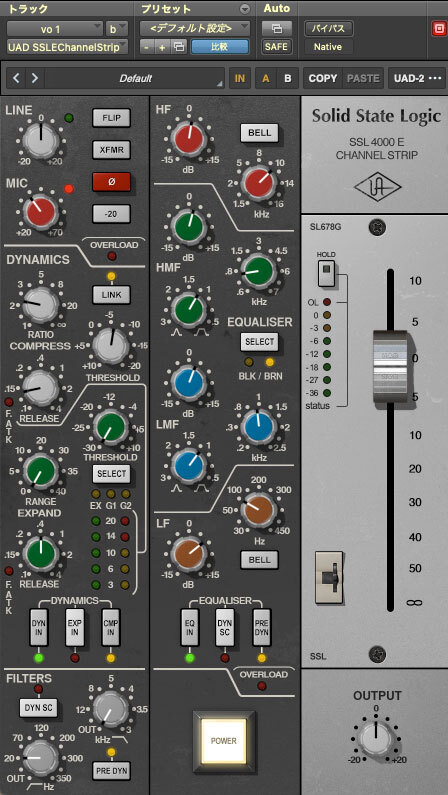This screenshot has height=795, width=448.
Task: Toggle the LF BELL button
Action: [x=260, y=560]
